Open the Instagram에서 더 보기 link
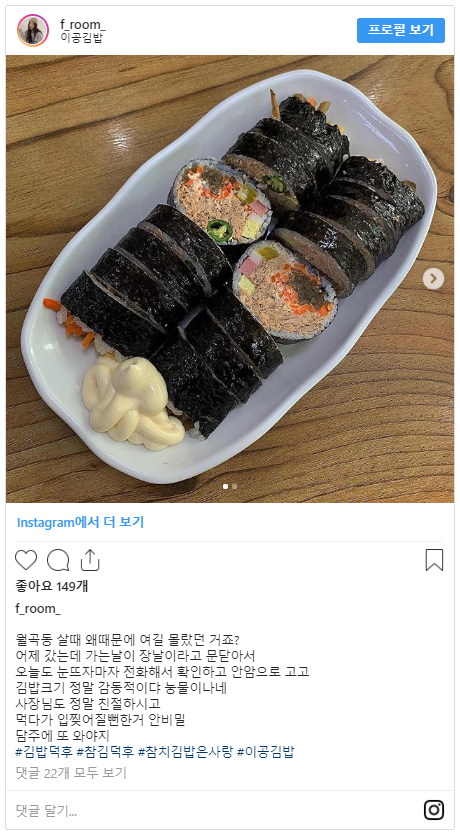The image size is (460, 833). pos(80,522)
